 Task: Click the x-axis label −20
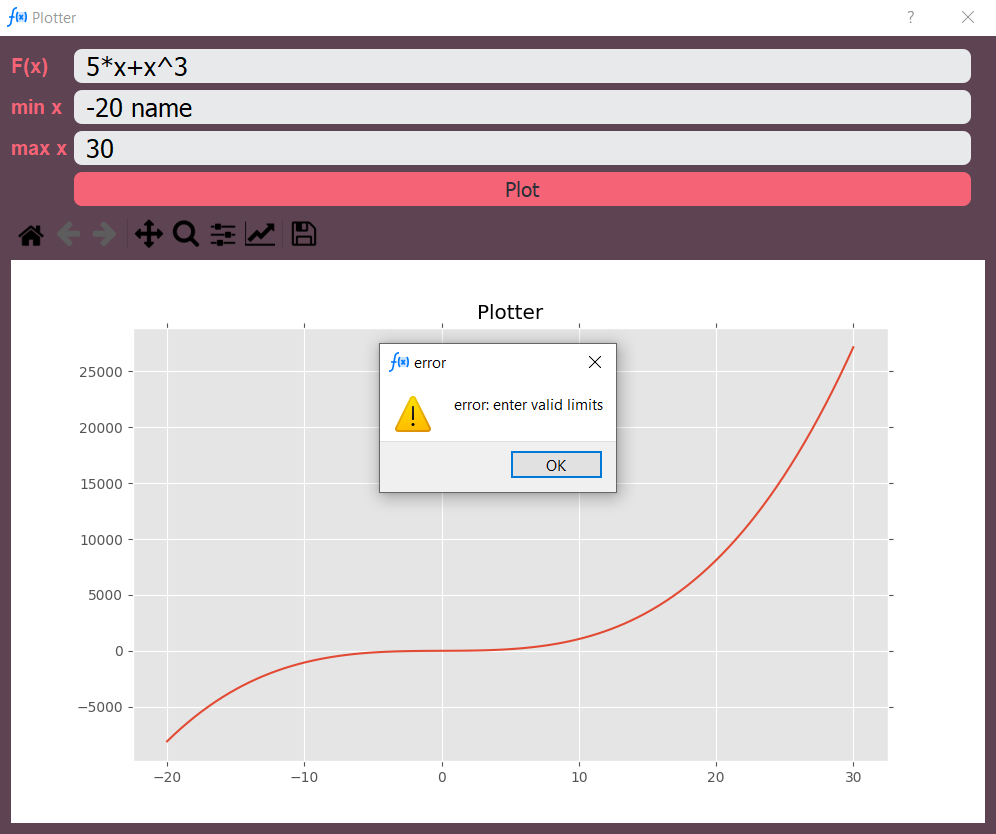(x=167, y=777)
